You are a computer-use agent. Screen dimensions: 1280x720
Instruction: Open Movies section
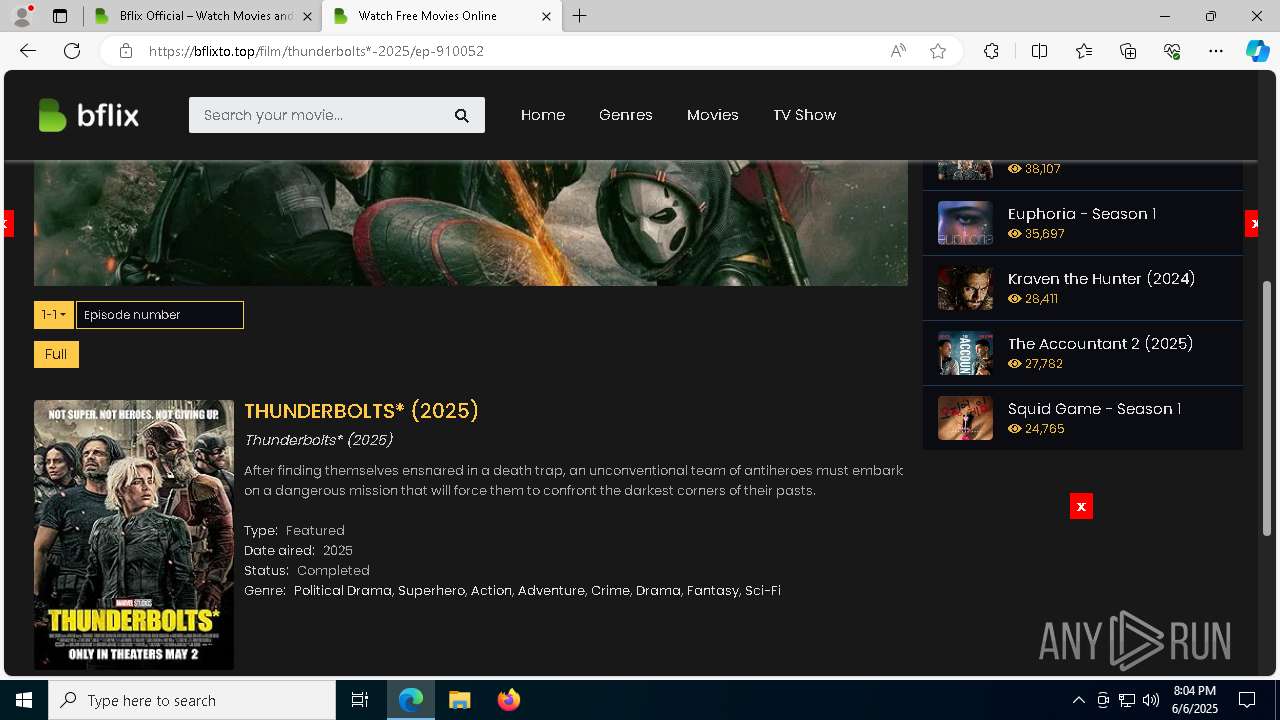click(x=713, y=115)
